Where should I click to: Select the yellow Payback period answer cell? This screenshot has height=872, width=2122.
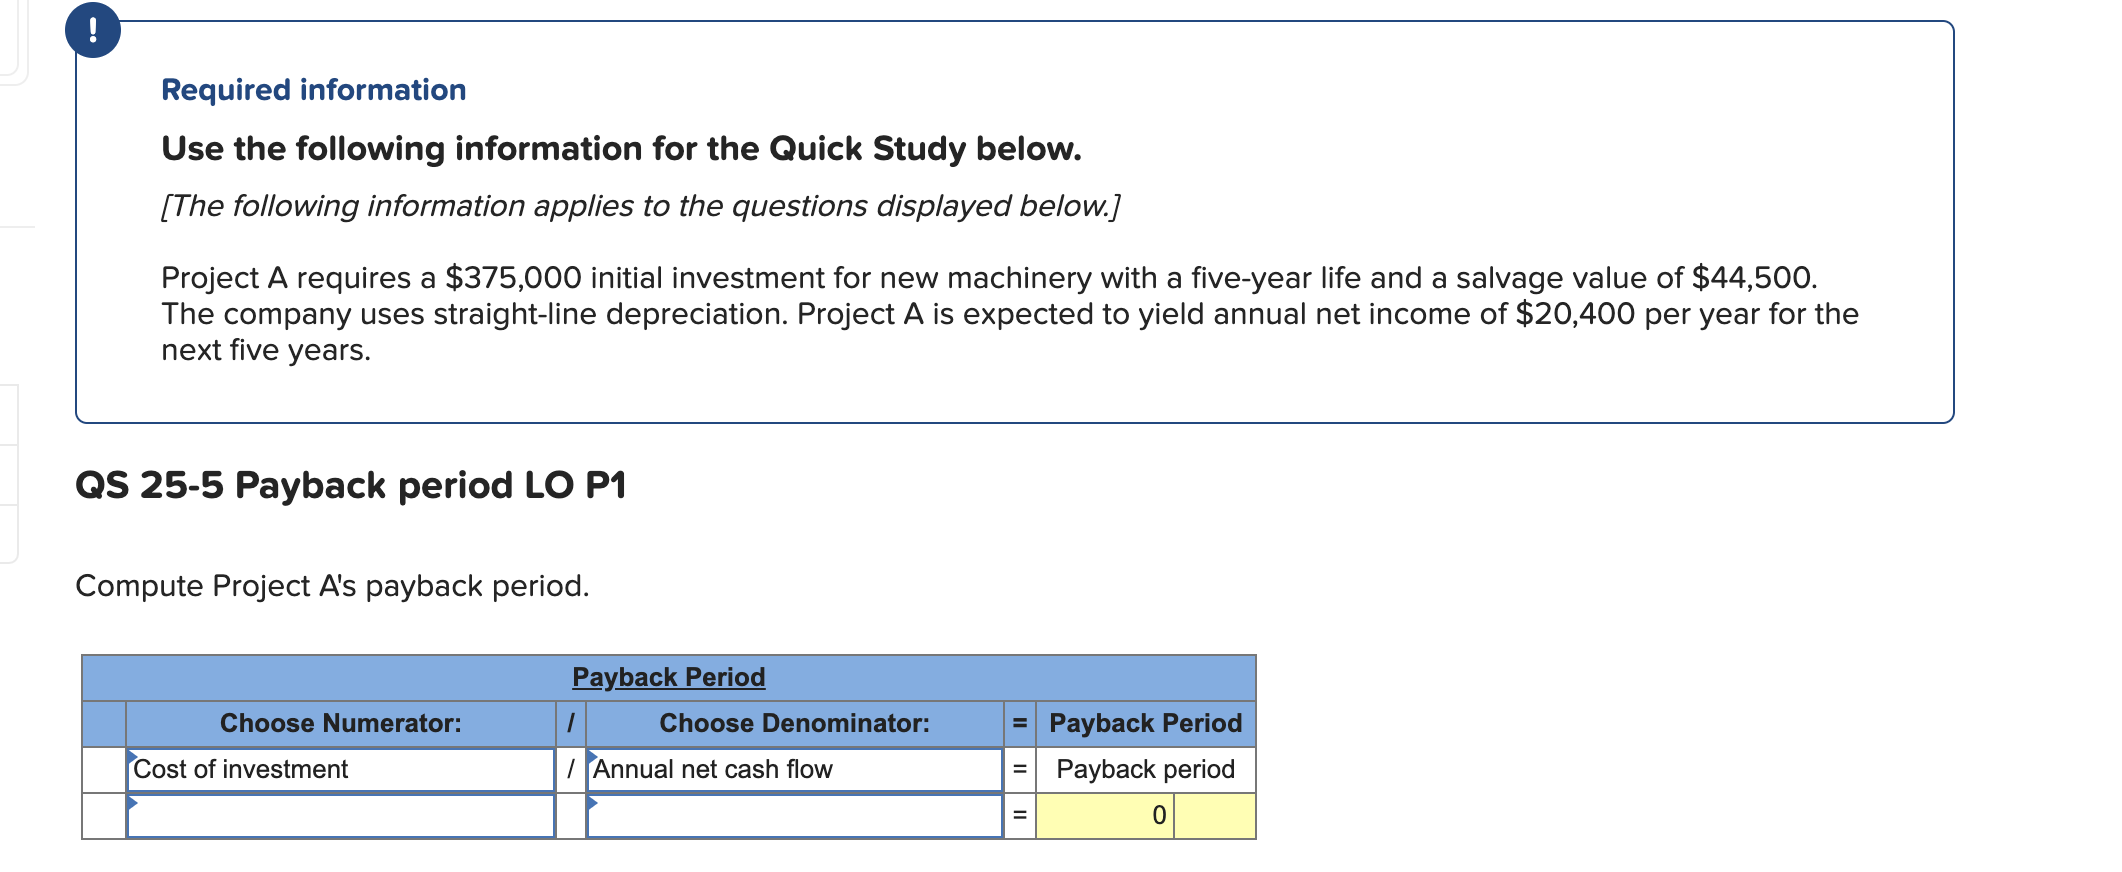pos(1145,815)
